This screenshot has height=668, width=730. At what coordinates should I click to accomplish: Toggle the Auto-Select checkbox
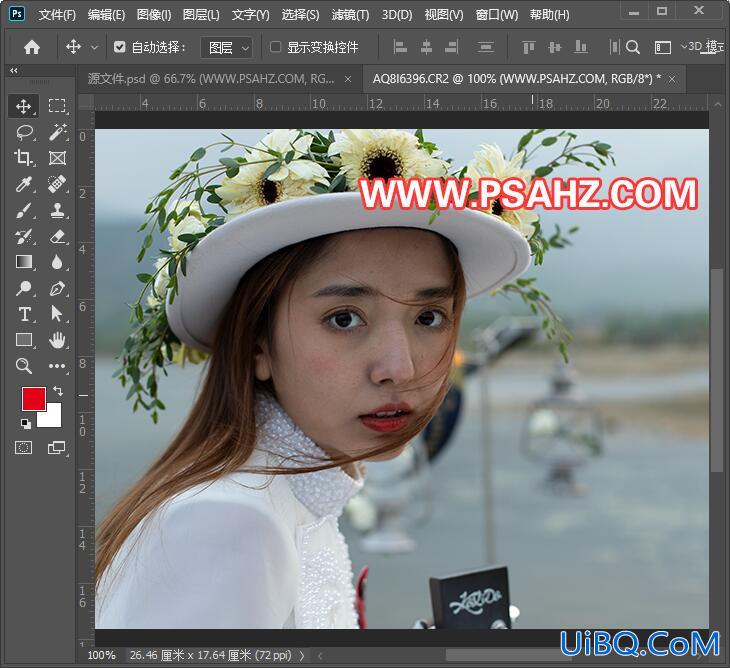pyautogui.click(x=120, y=47)
